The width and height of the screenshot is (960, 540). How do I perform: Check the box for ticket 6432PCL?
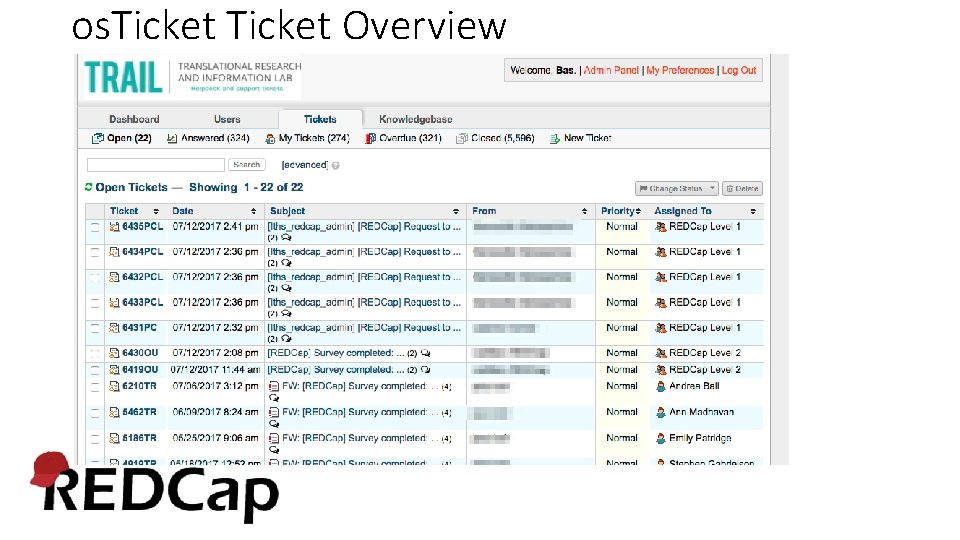click(x=95, y=277)
